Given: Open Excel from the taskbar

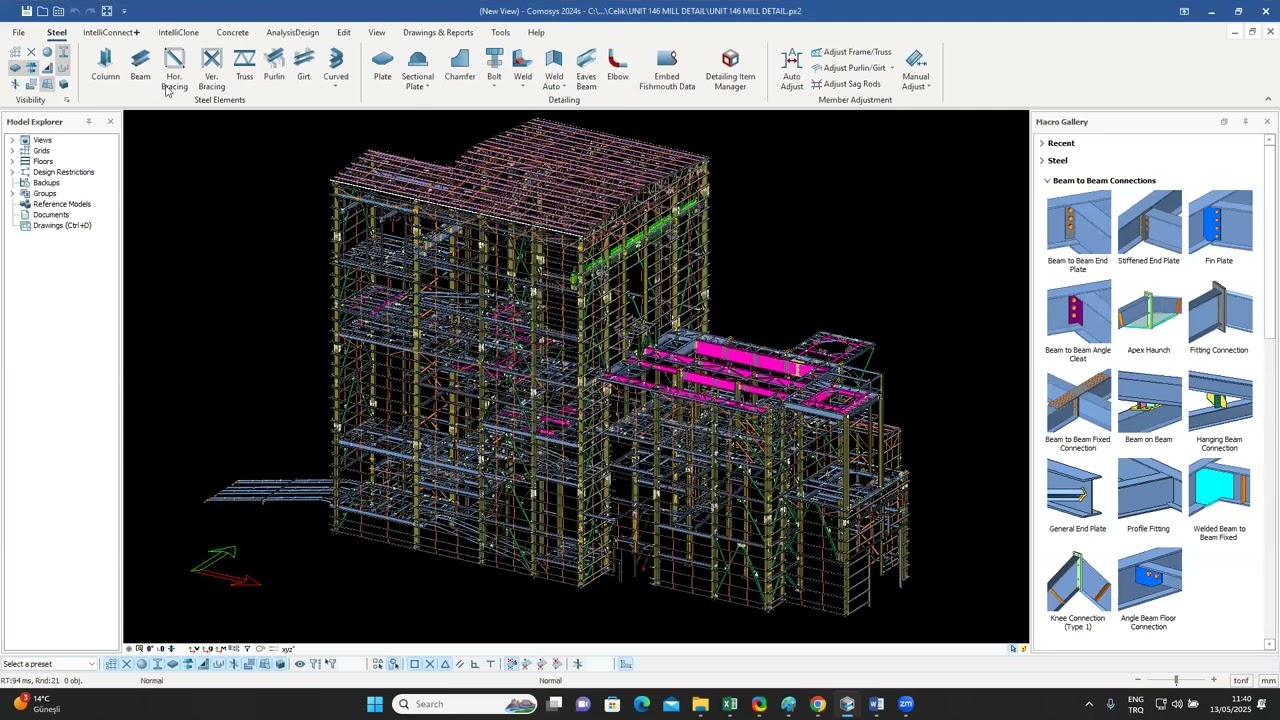Looking at the screenshot, I should (x=730, y=704).
